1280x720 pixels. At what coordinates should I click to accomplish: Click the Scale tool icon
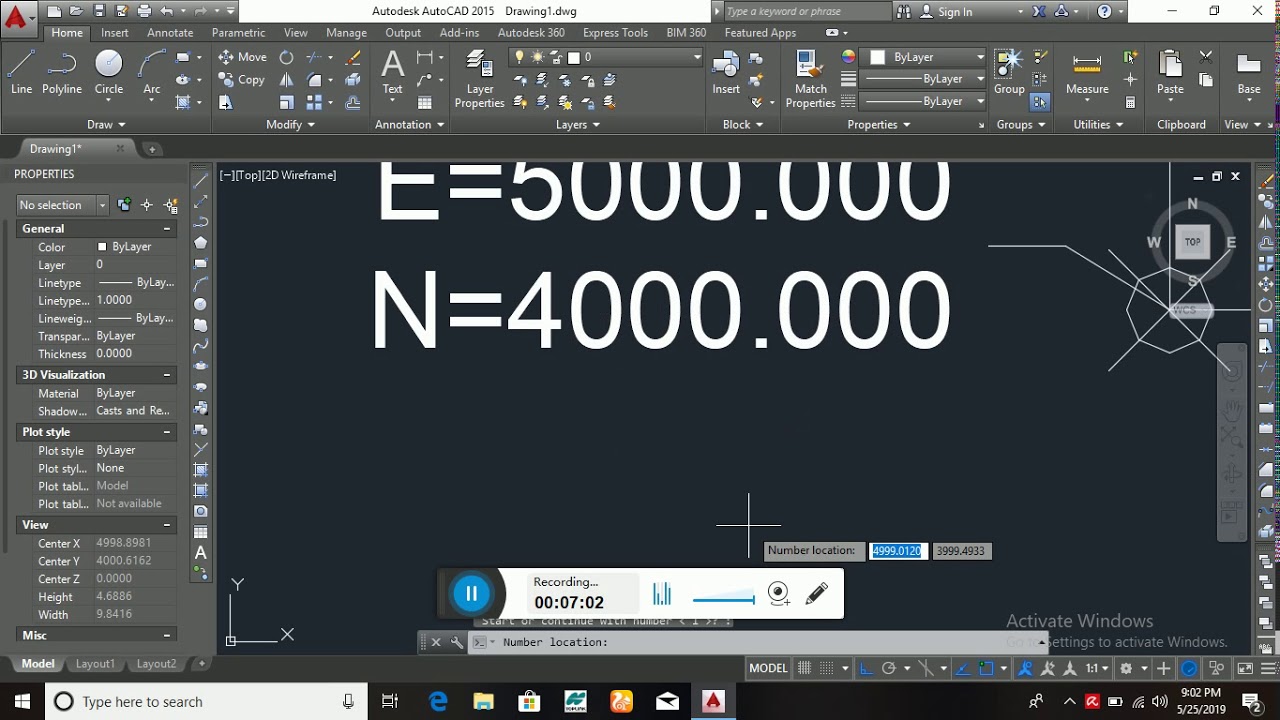click(287, 102)
